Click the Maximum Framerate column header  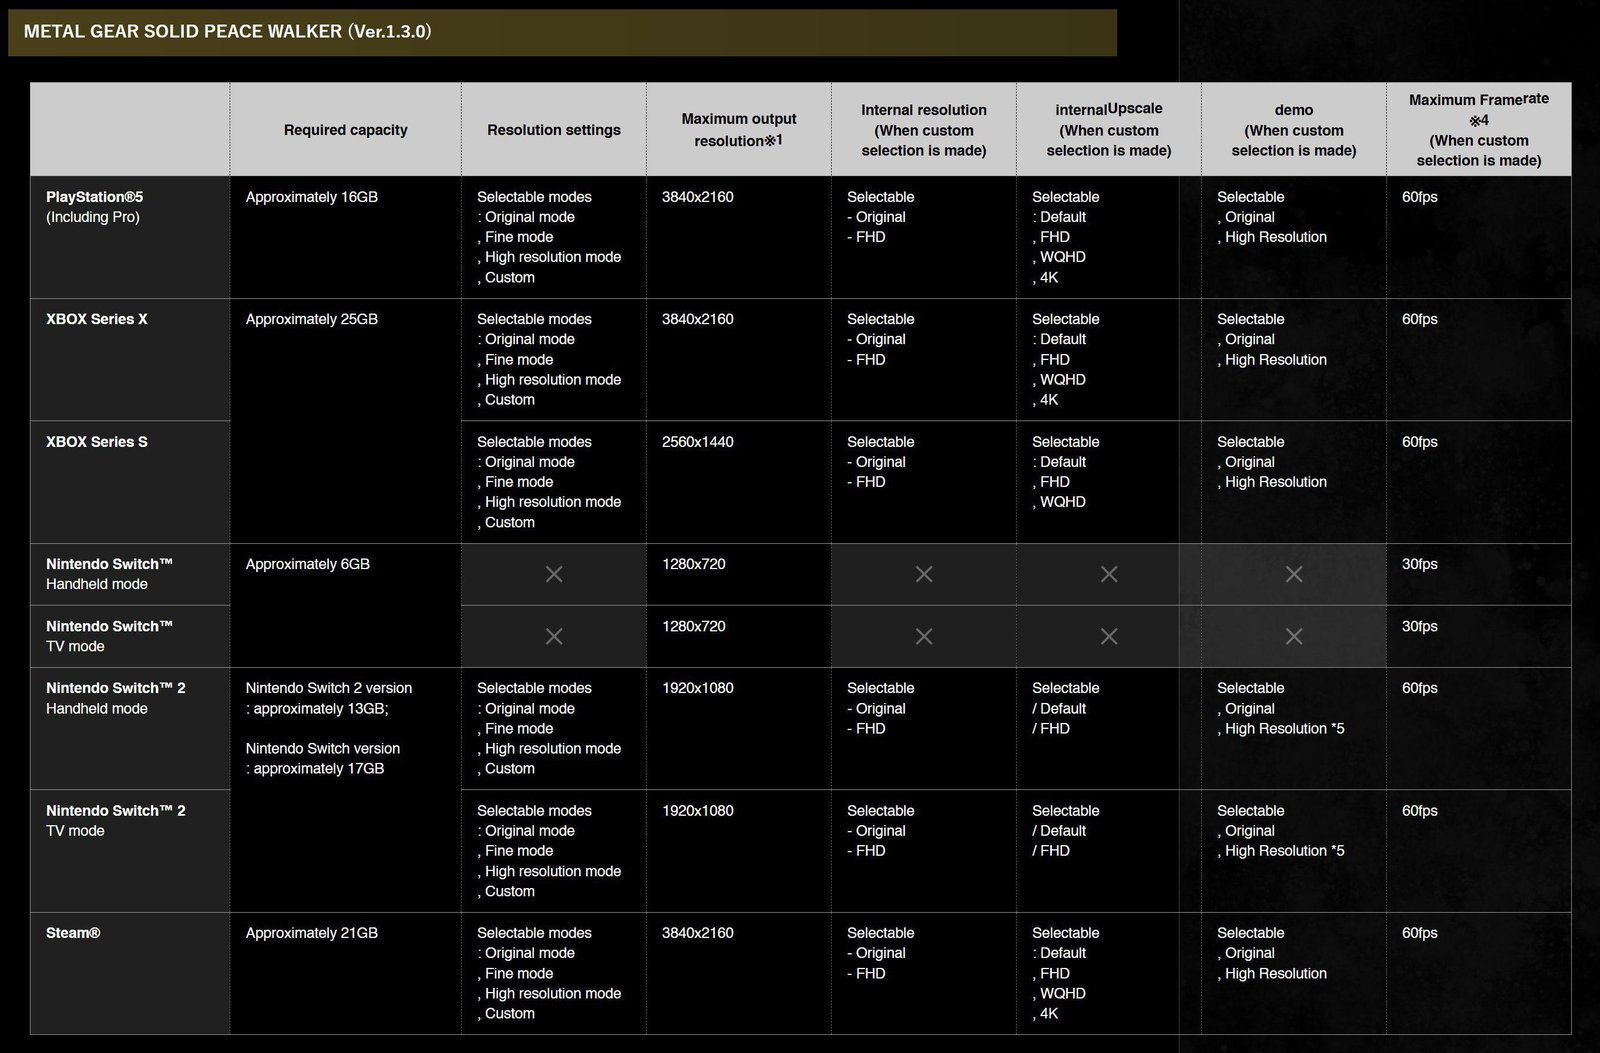(1479, 130)
